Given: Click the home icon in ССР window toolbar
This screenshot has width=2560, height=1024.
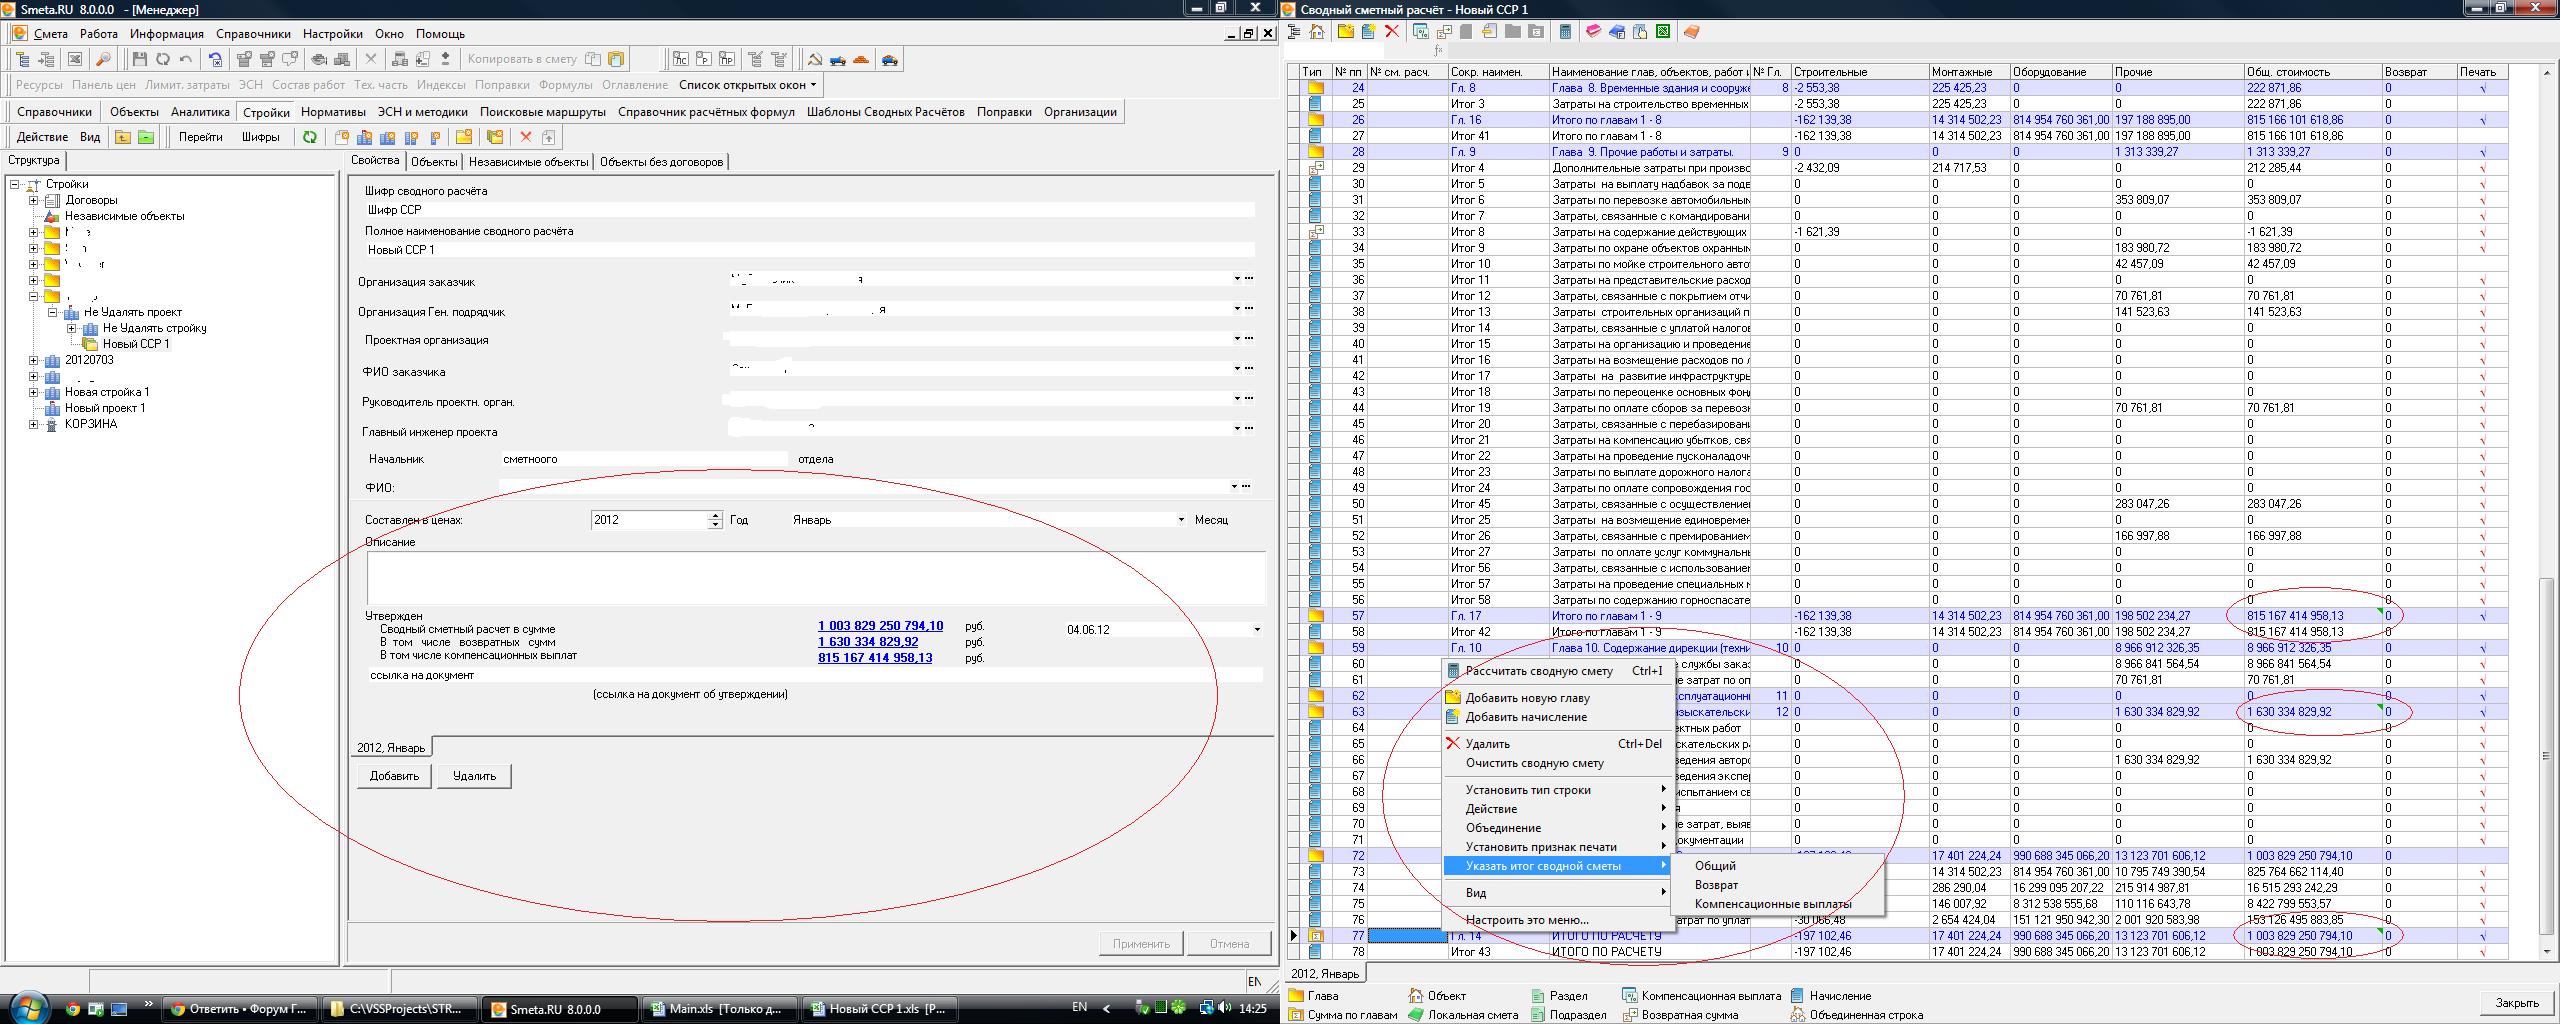Looking at the screenshot, I should [x=1317, y=32].
